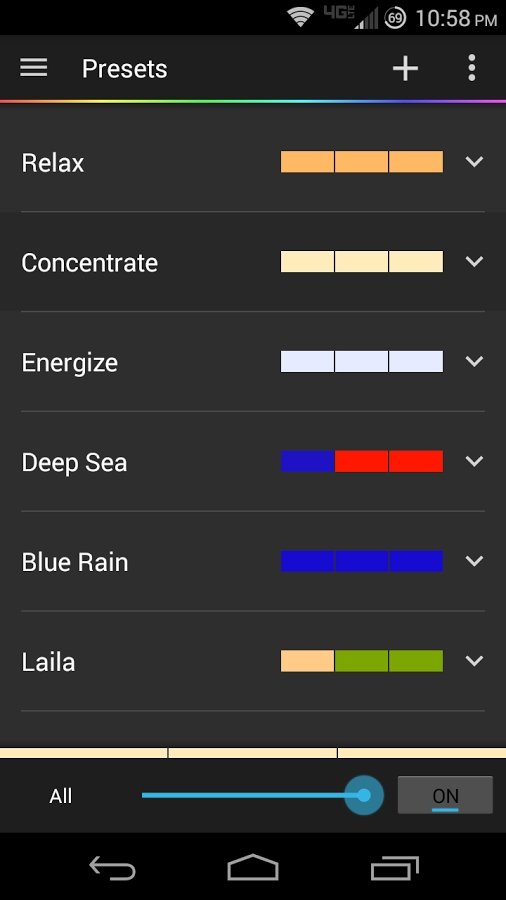Toggle the All lights ON switch
The image size is (506, 900).
[x=445, y=795]
